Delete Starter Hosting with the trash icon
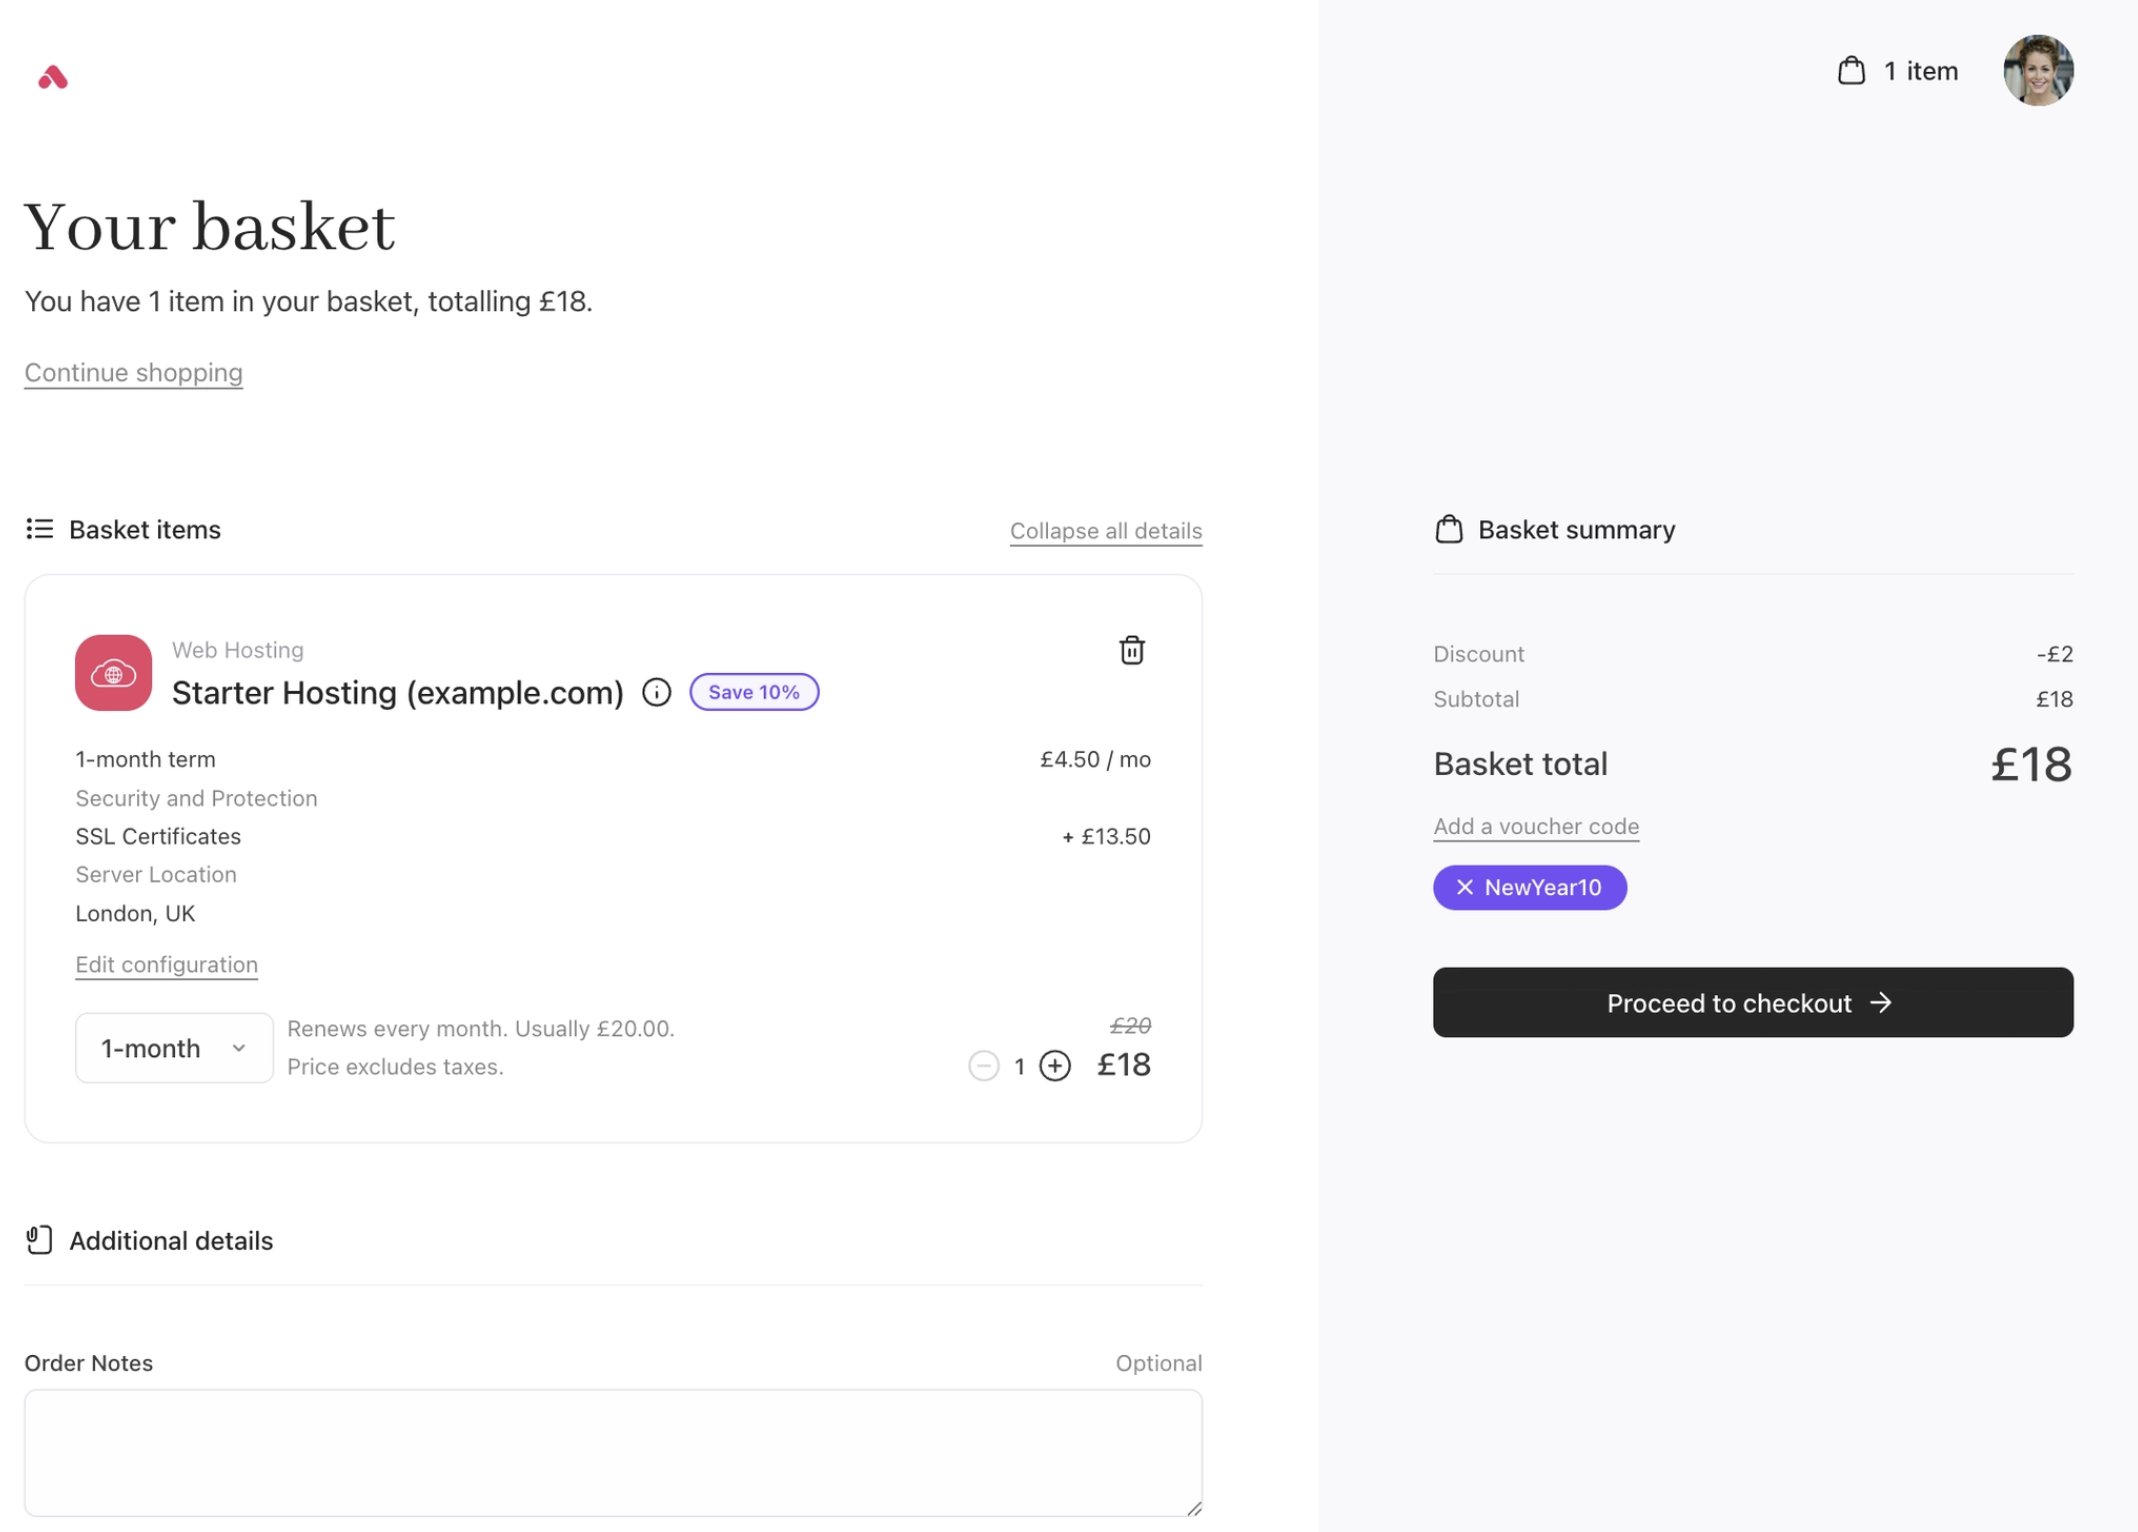 [x=1131, y=650]
